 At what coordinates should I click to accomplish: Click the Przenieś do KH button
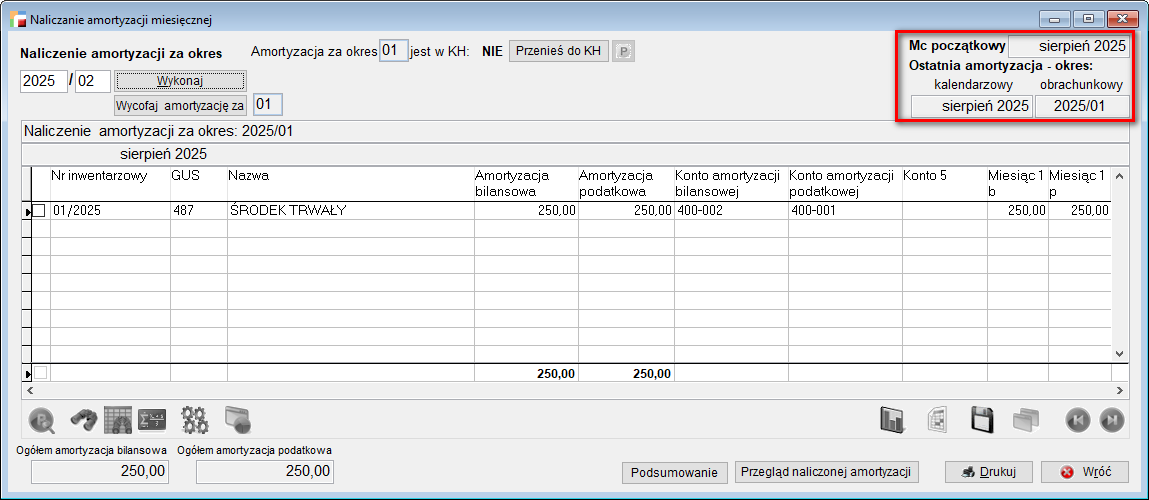[x=558, y=51]
